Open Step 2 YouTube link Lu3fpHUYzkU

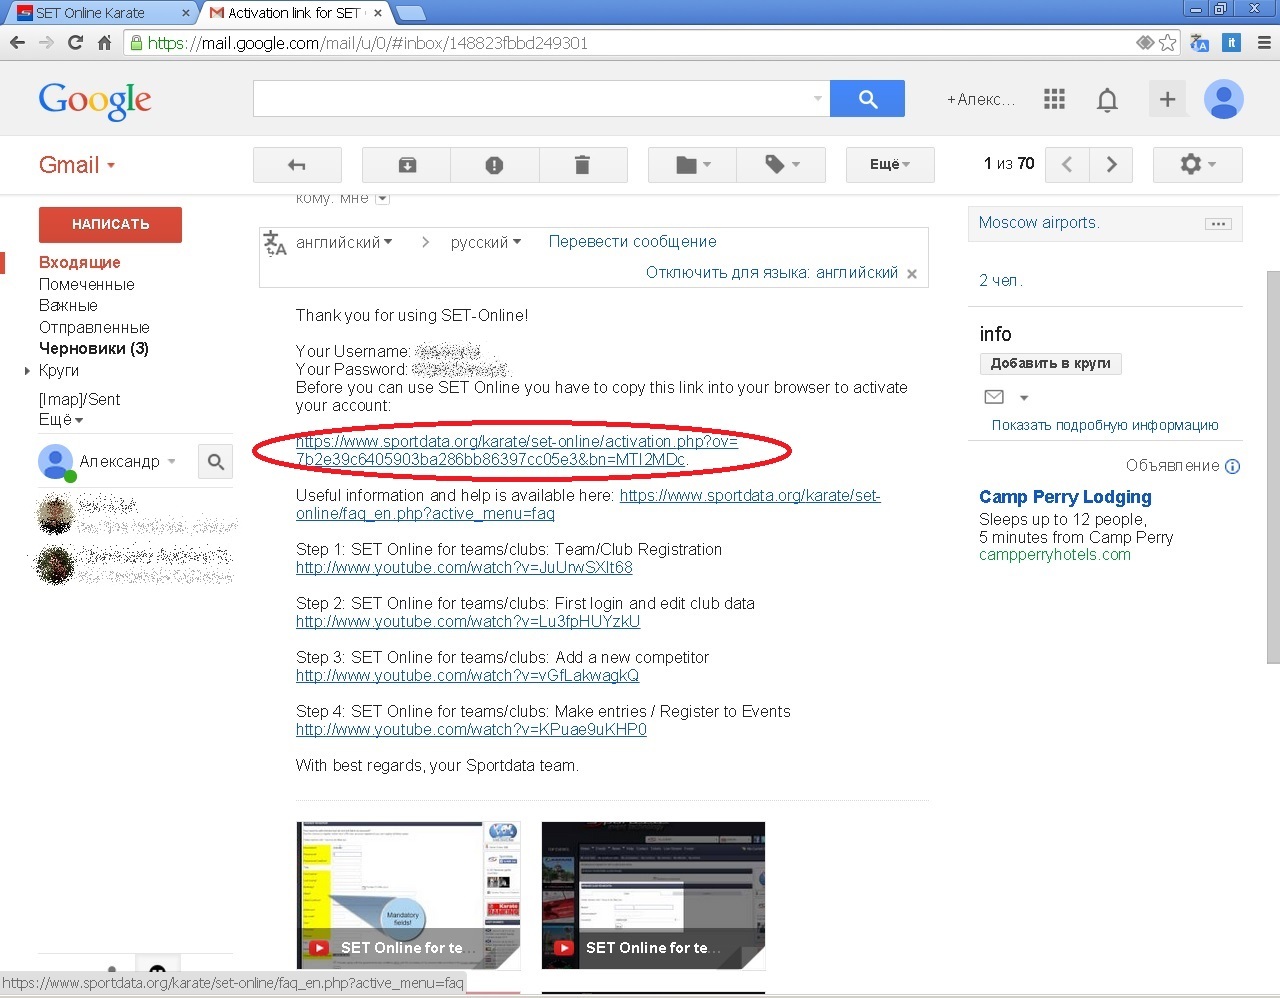click(468, 621)
